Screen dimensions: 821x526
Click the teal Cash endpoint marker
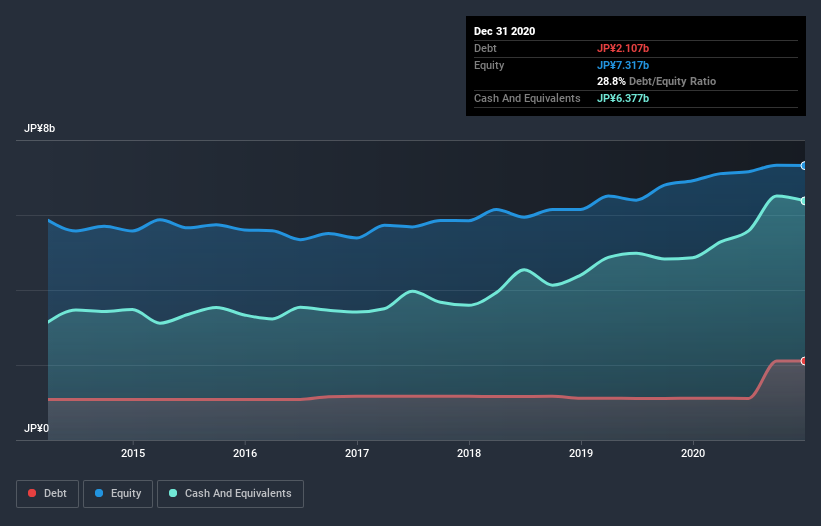click(804, 201)
